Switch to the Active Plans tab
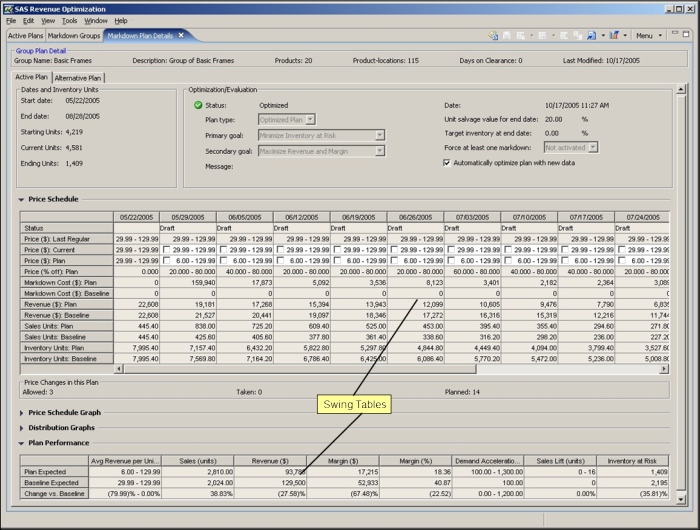This screenshot has height=530, width=700. pyautogui.click(x=25, y=36)
